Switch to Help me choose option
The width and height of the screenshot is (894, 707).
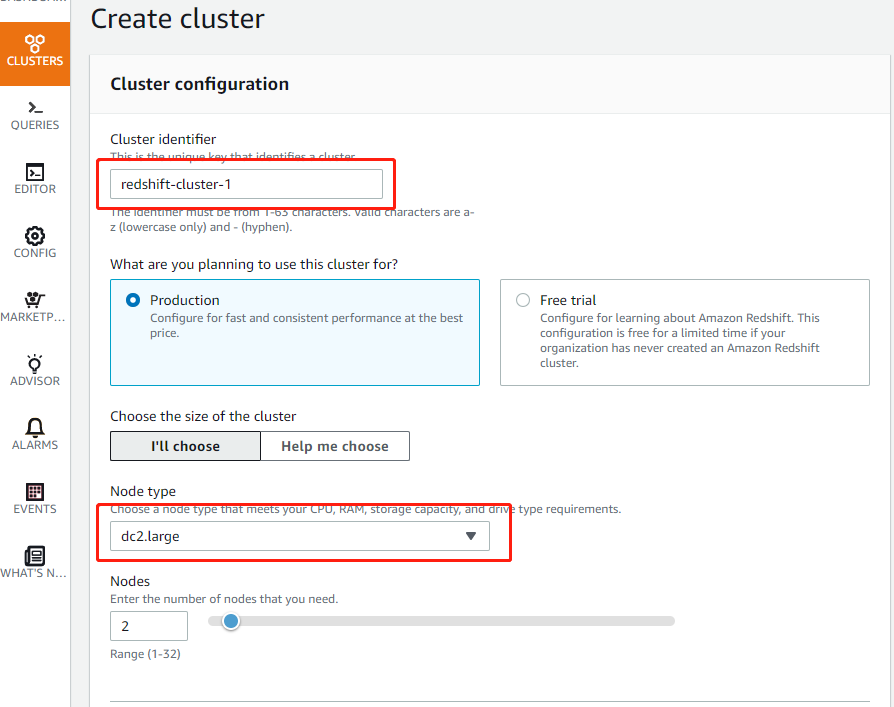point(335,446)
